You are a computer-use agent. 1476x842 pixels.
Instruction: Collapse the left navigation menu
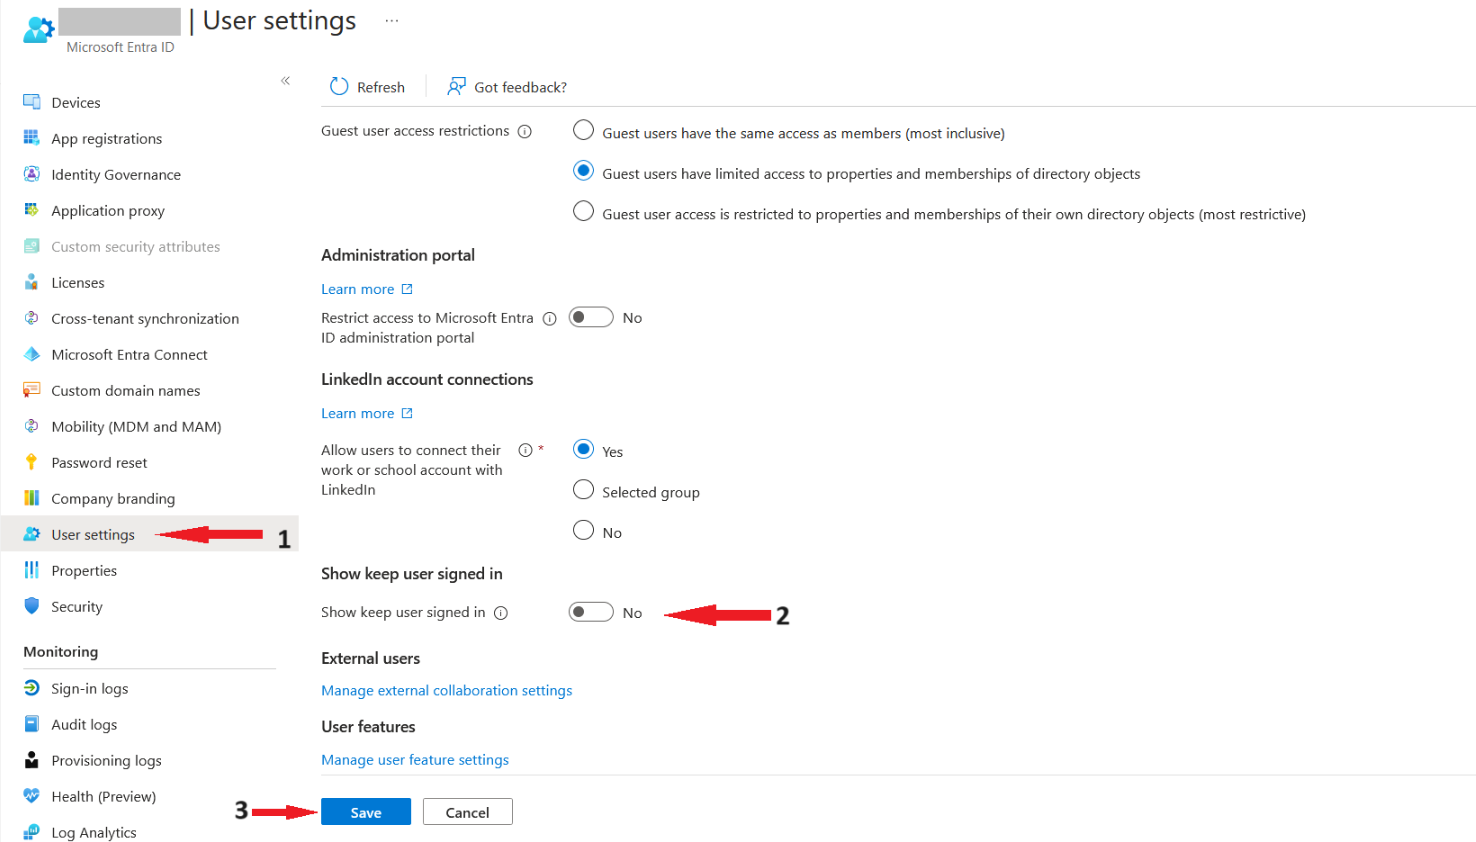(285, 80)
